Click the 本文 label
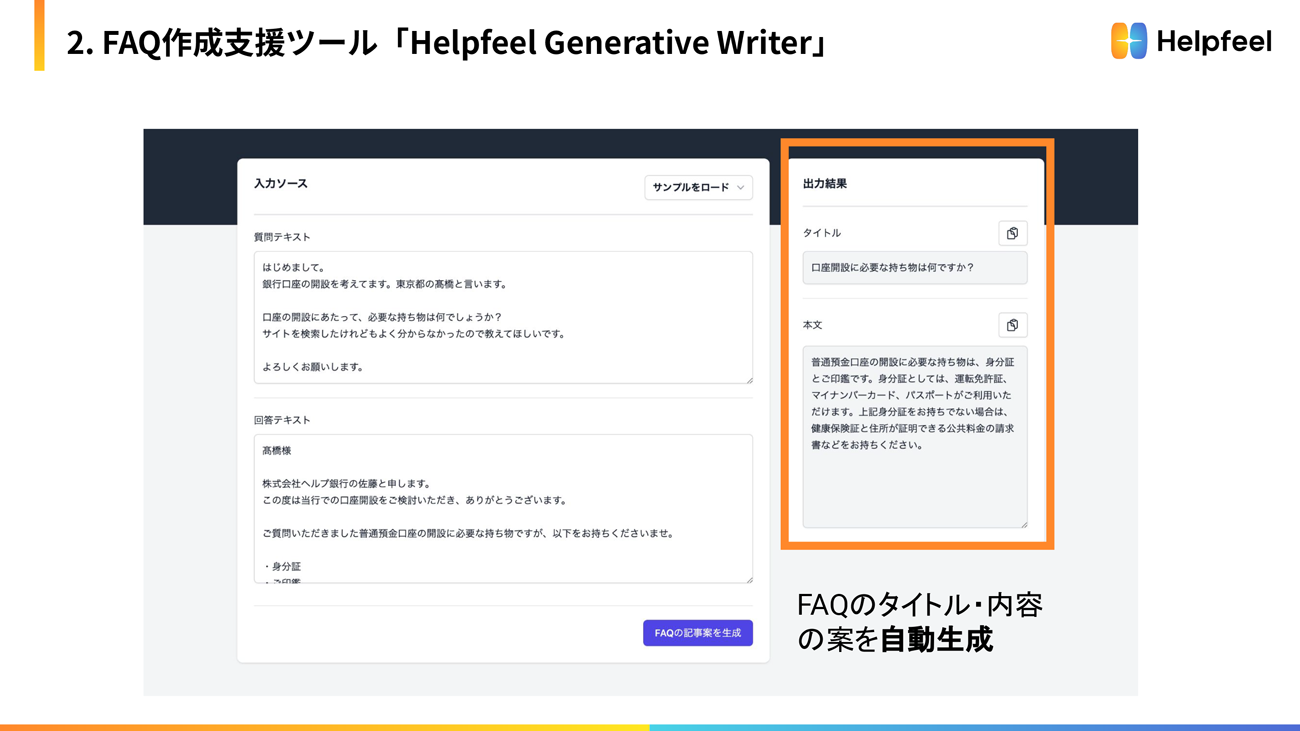The width and height of the screenshot is (1300, 731). [x=813, y=325]
